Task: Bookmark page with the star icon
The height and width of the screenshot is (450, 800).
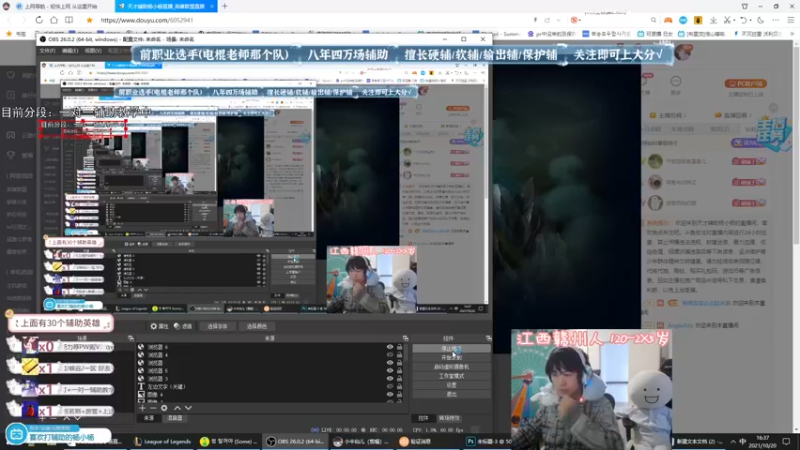Action: 89,20
